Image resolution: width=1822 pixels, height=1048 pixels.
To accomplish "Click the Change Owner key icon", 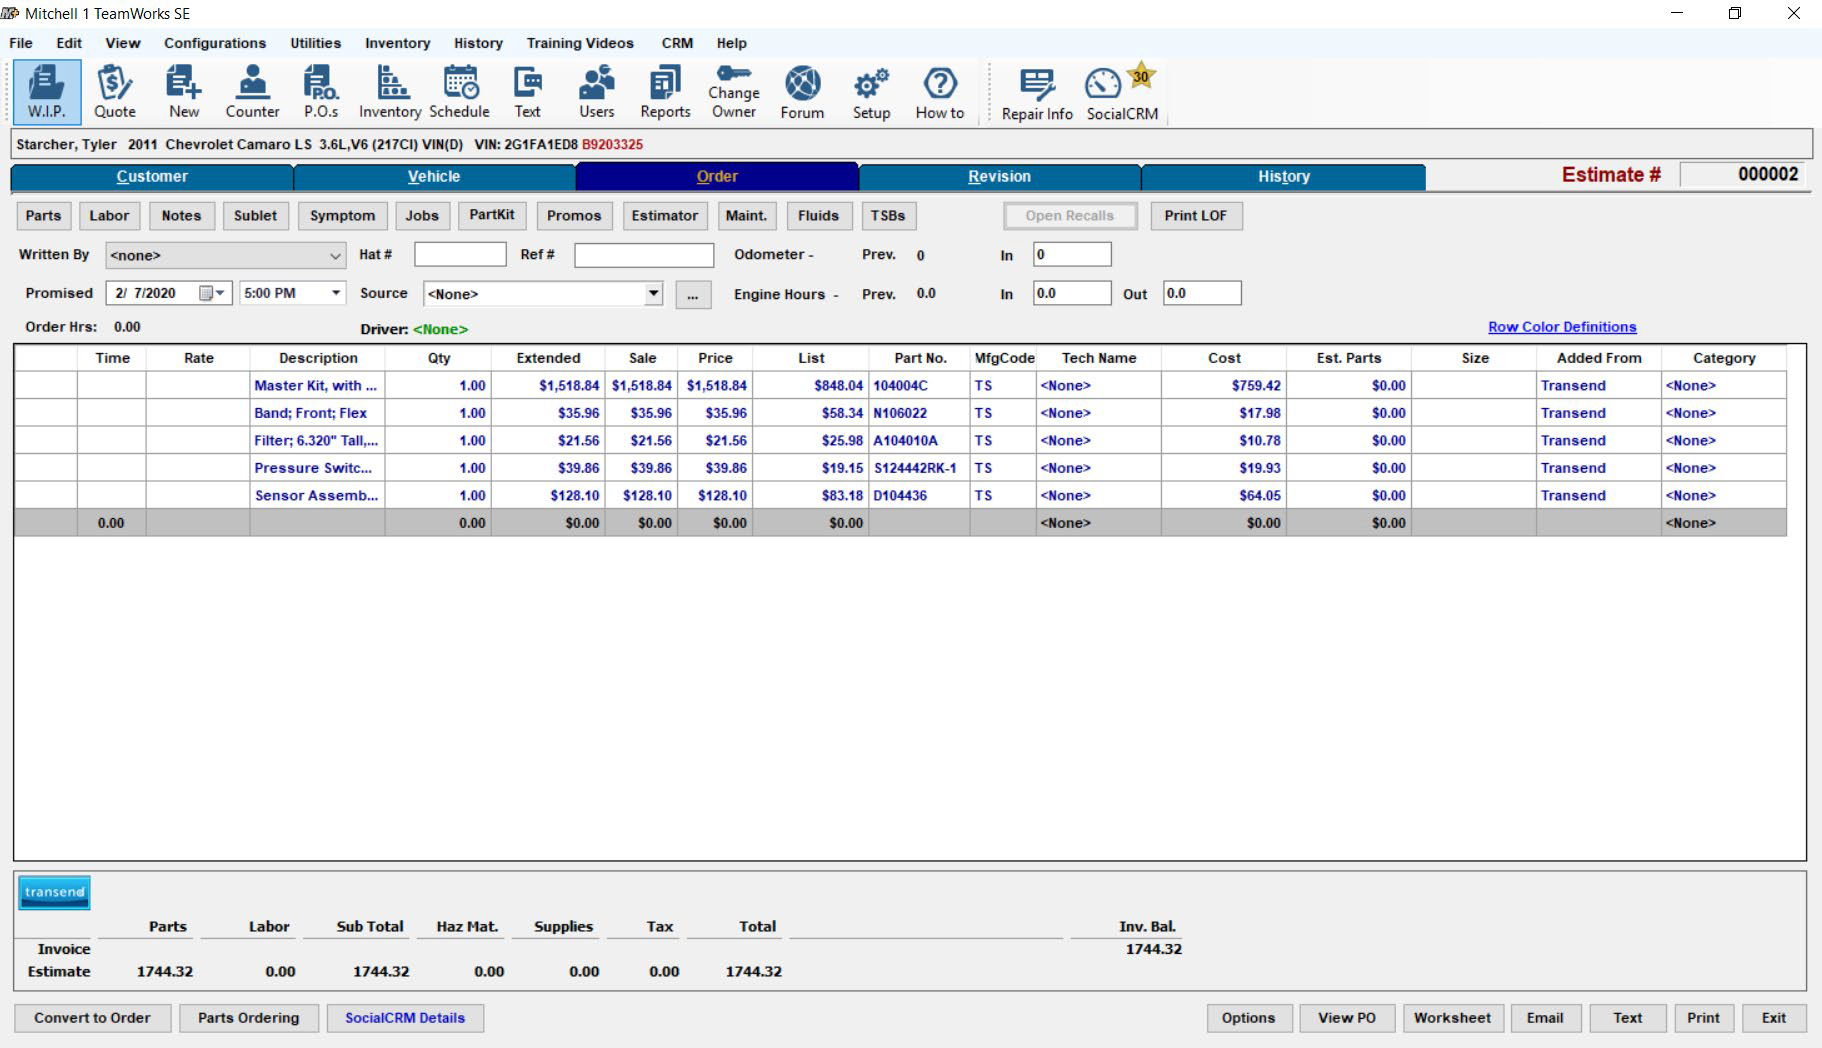I will (x=733, y=91).
